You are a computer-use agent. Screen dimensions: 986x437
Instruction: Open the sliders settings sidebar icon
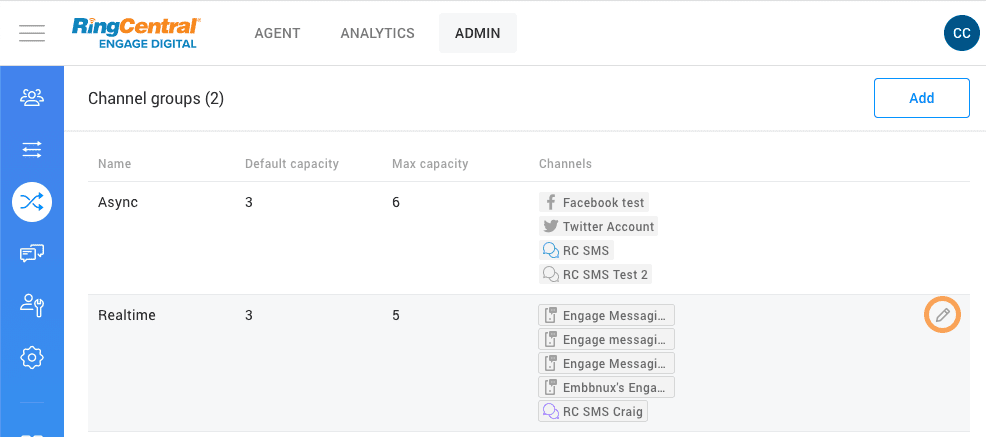32,149
